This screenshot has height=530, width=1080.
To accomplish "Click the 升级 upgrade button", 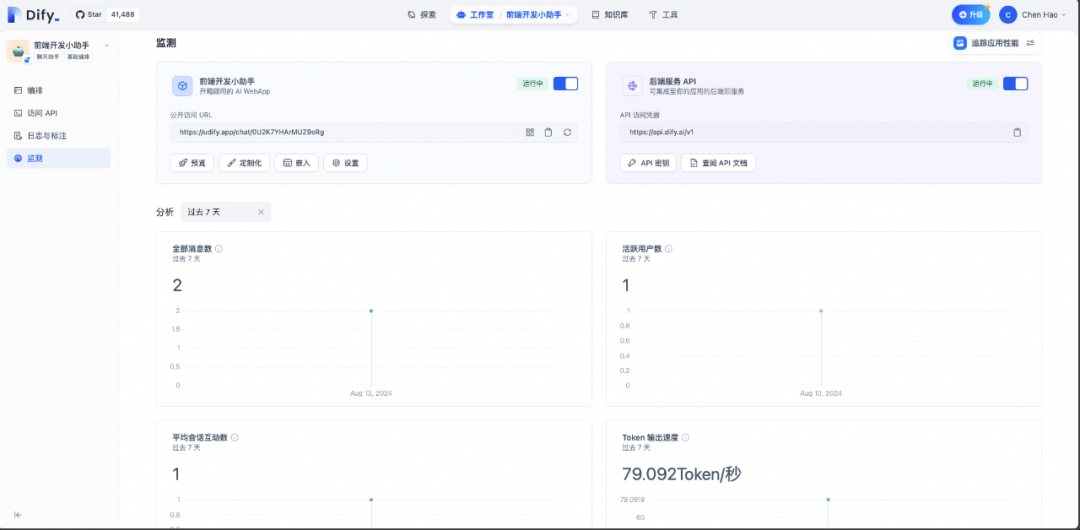I will (x=970, y=14).
